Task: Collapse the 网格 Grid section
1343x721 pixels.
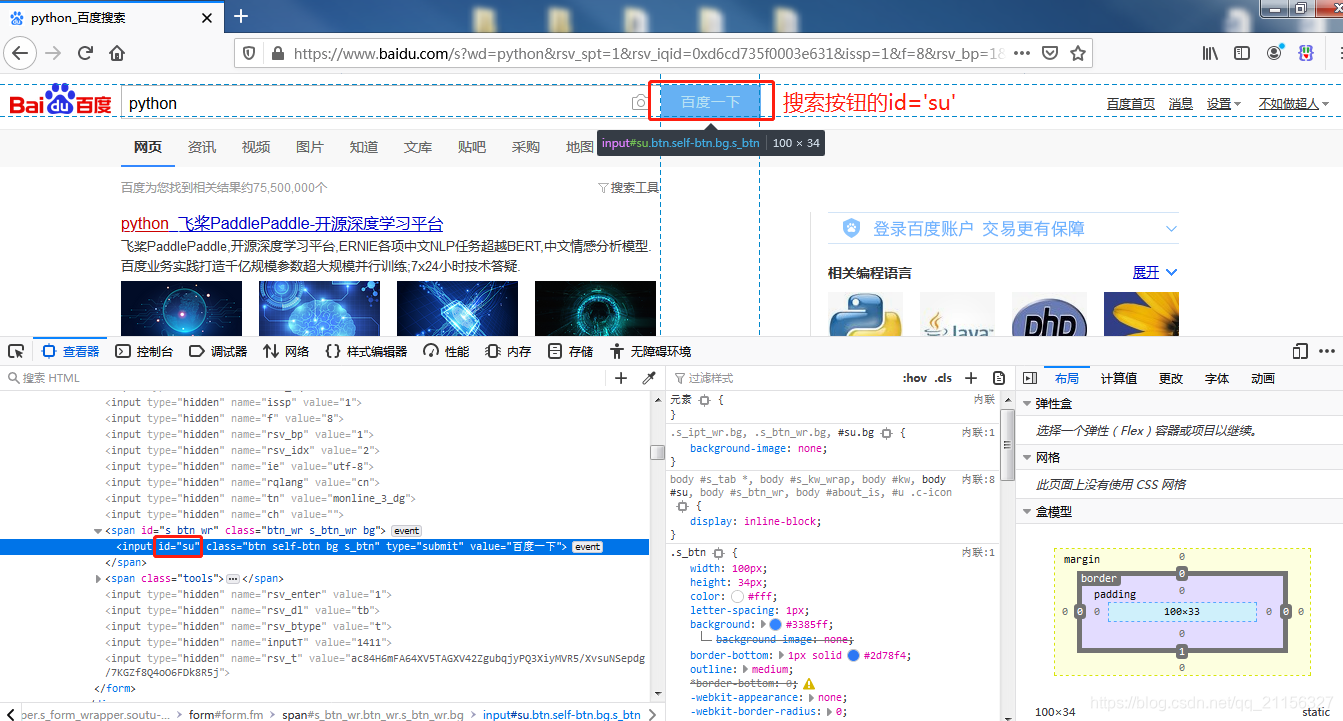Action: [x=1026, y=458]
